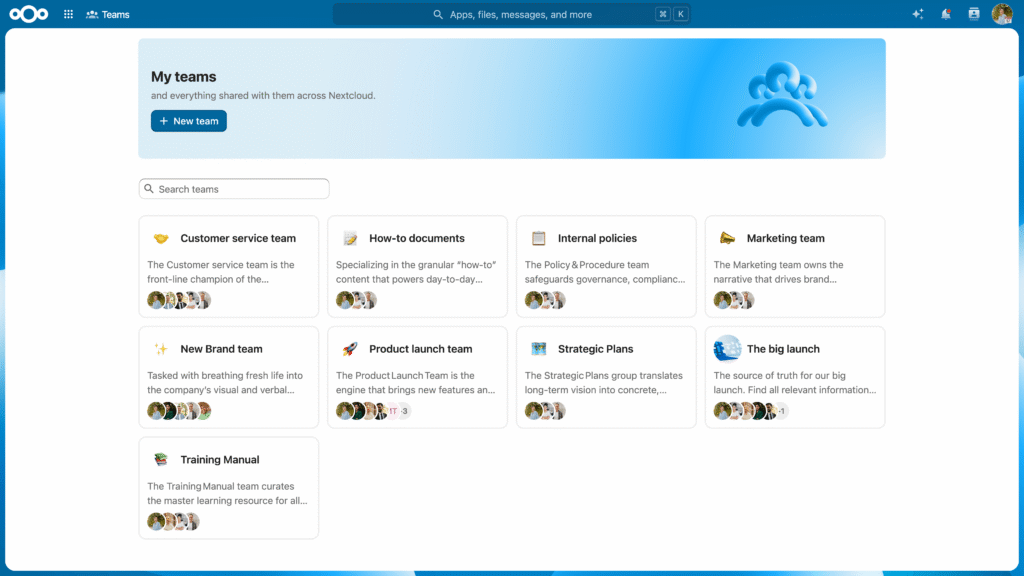Click The big launch wave avatar
Viewport: 1024px width, 576px height.
click(x=727, y=349)
